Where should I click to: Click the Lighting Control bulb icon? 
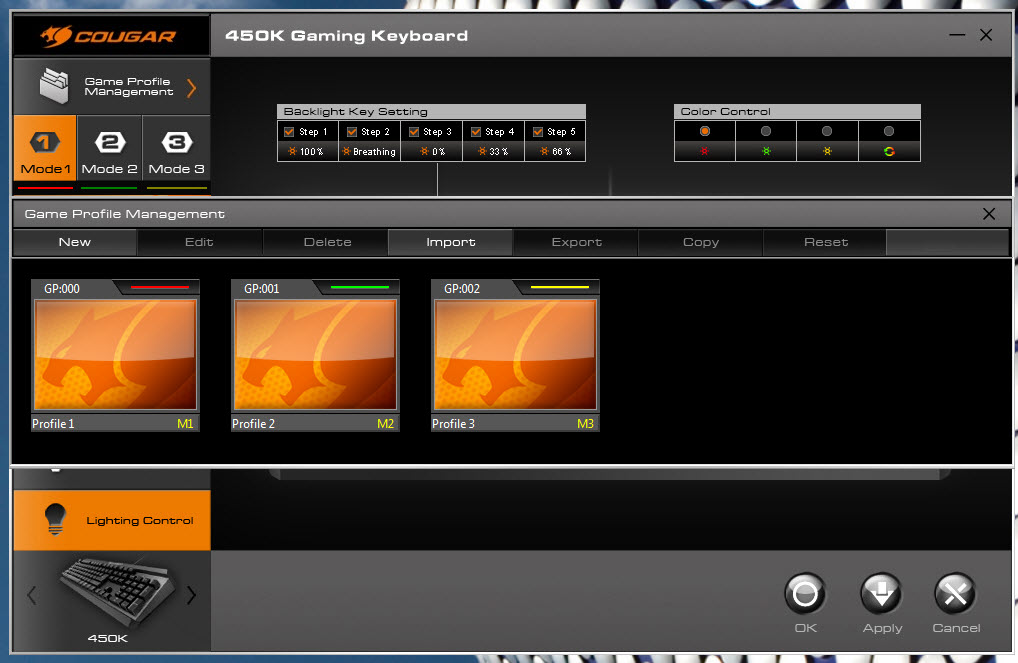coord(55,519)
